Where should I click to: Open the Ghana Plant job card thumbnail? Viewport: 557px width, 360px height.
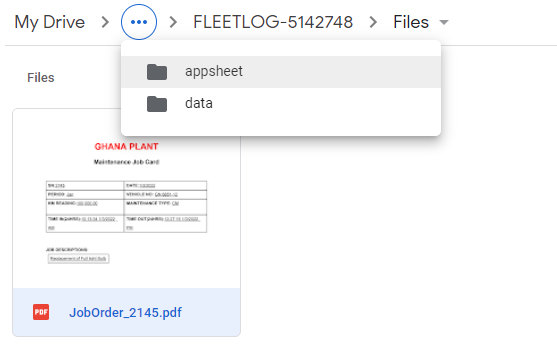click(126, 199)
